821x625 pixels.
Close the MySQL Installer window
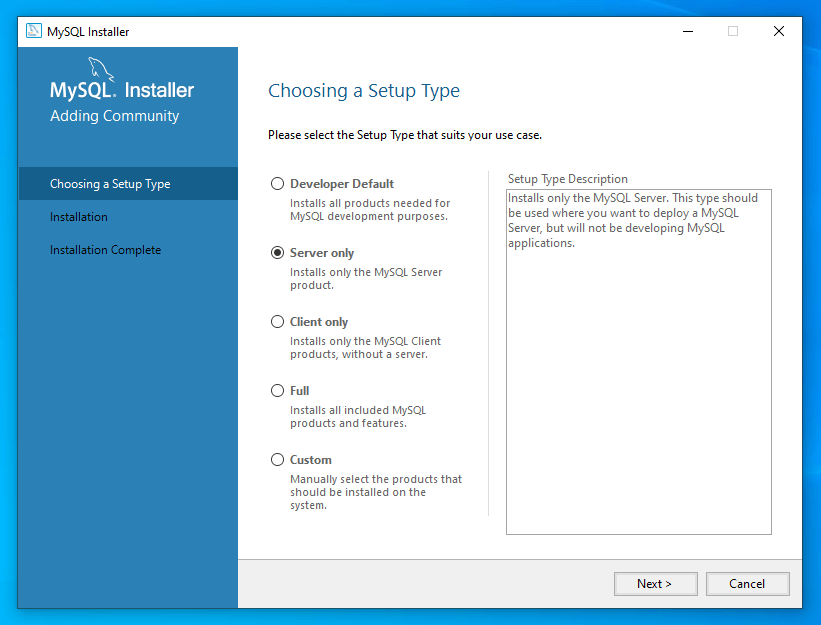(779, 31)
